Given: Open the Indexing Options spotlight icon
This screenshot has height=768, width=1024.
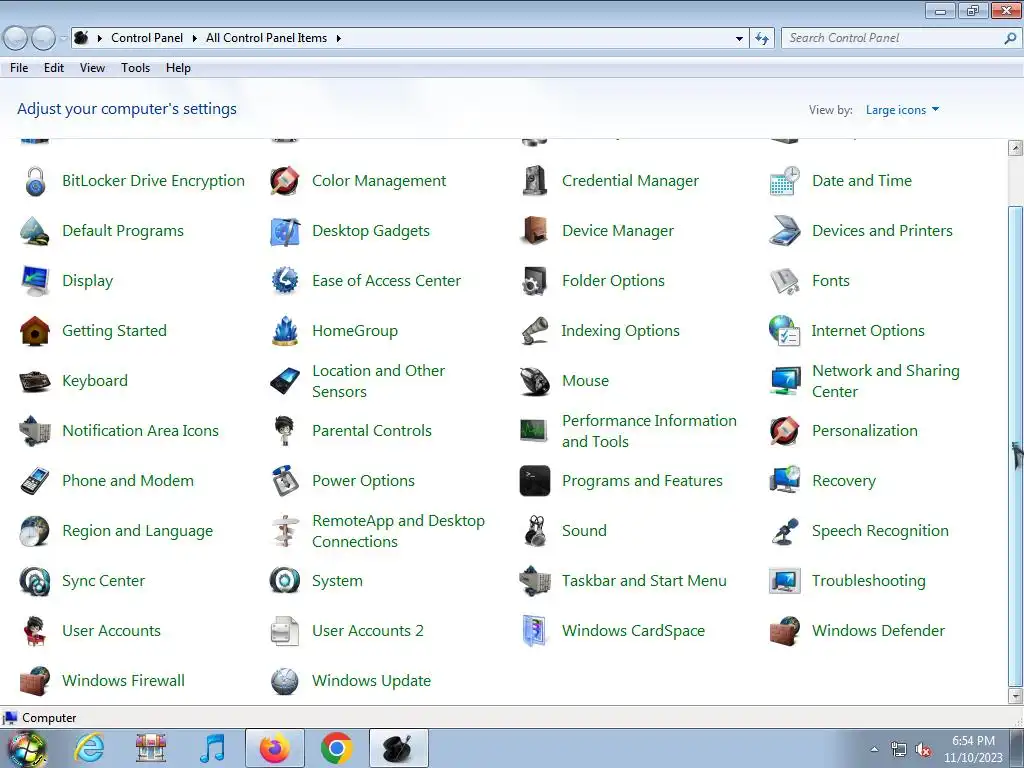Looking at the screenshot, I should coord(535,331).
